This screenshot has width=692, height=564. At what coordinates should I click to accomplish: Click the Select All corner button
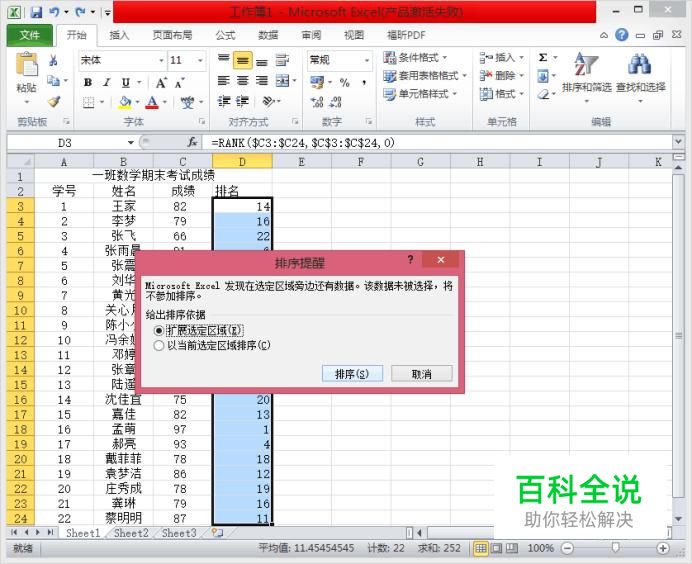pos(20,162)
